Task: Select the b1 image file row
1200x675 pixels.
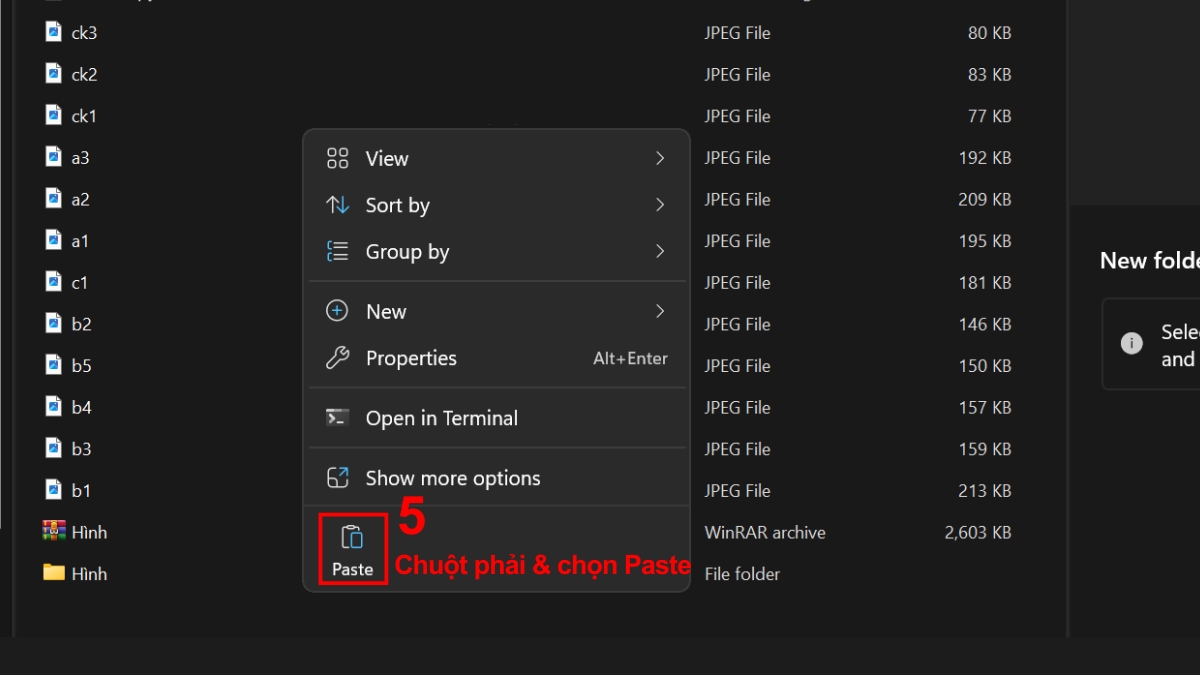Action: click(x=81, y=490)
